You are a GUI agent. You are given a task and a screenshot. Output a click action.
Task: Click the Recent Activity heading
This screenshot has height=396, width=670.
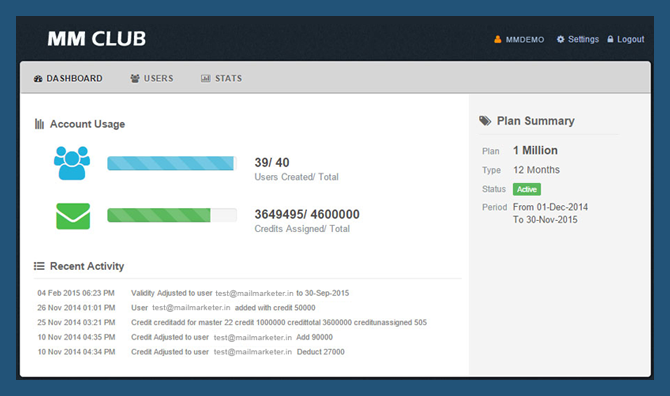87,266
